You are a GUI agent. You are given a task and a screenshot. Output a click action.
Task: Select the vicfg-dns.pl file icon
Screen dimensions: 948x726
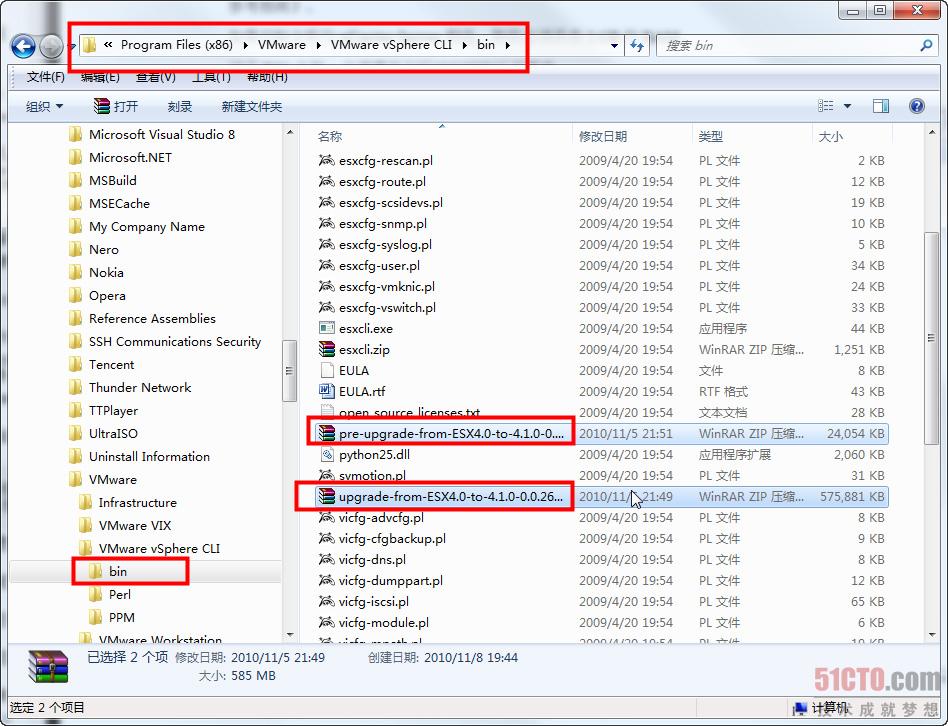click(x=326, y=559)
